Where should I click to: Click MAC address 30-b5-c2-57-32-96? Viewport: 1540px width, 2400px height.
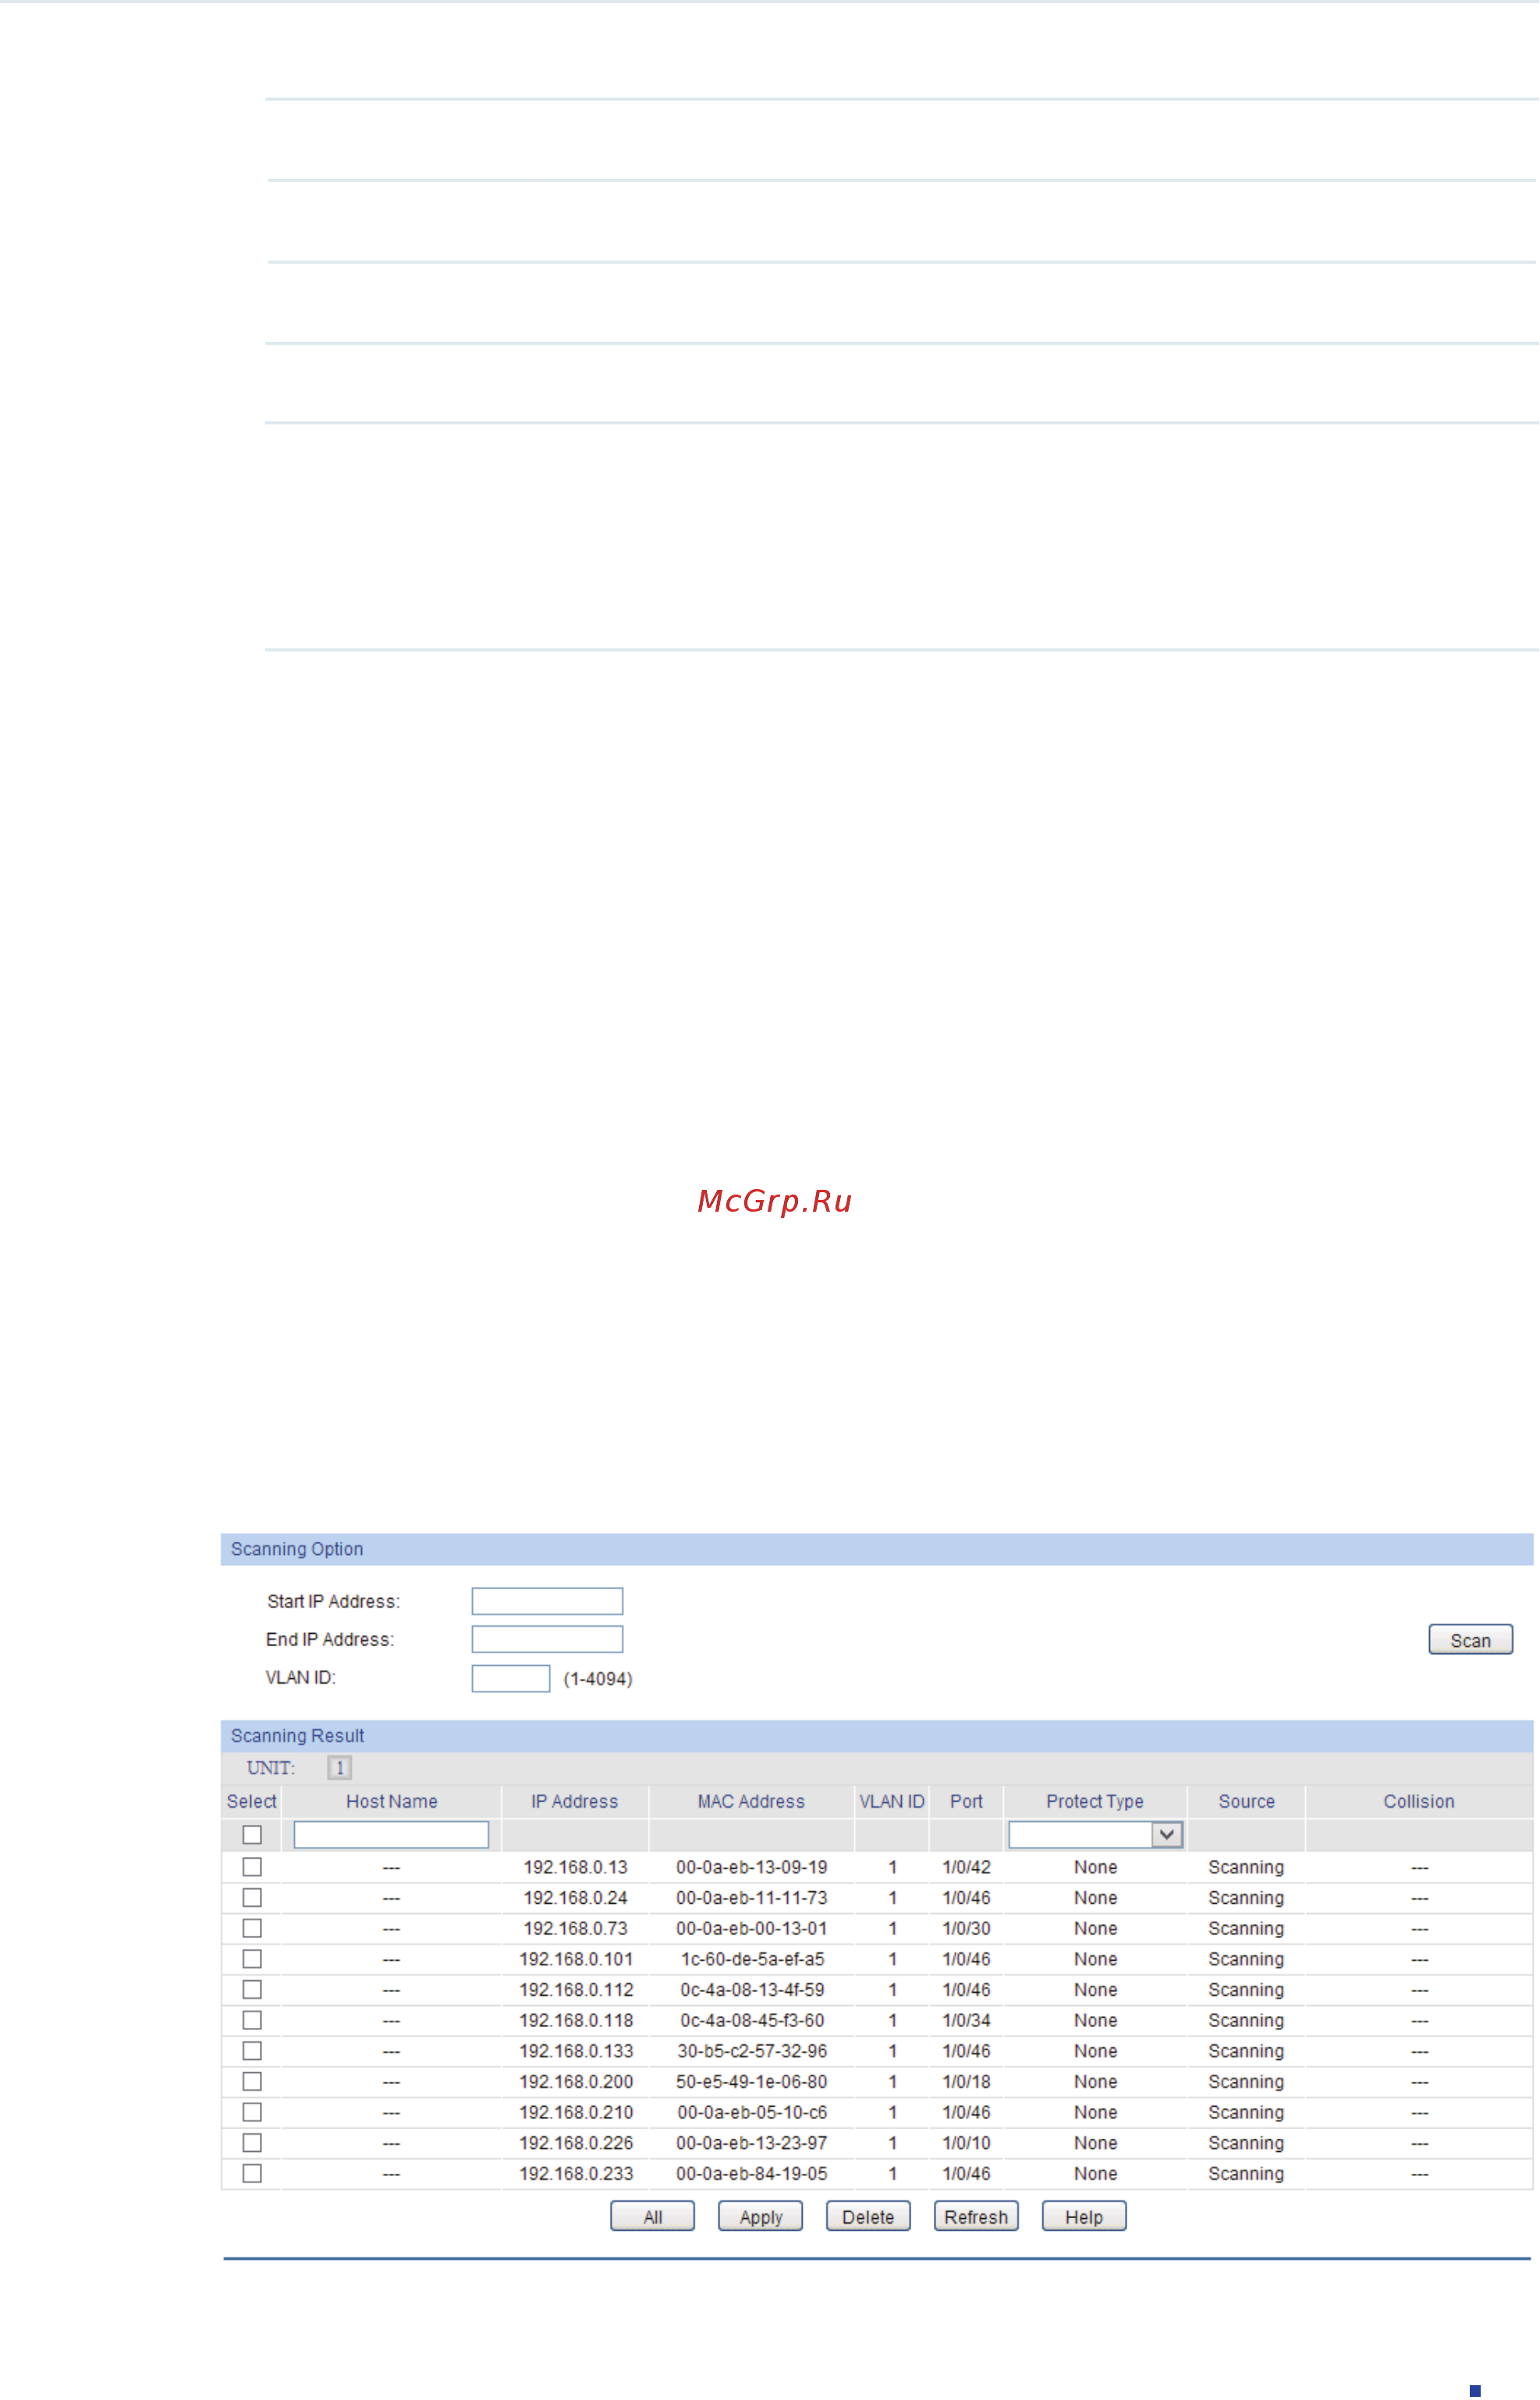752,2051
